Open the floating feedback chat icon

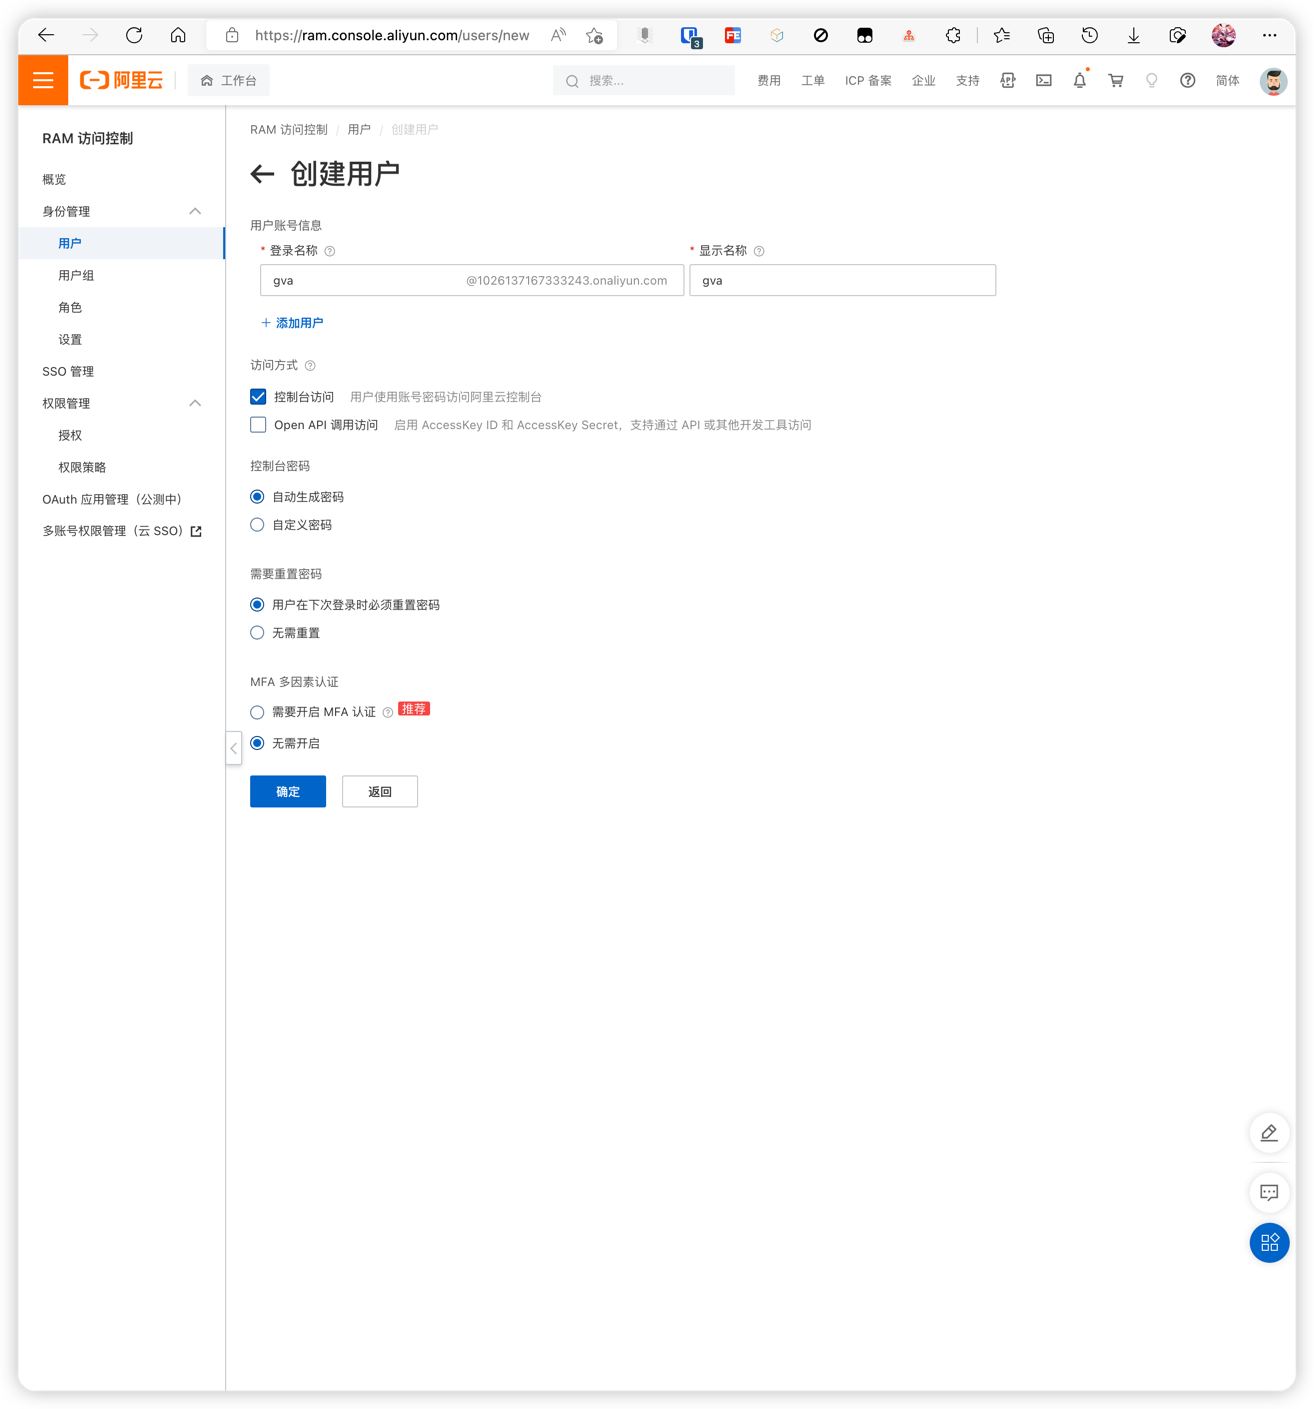pyautogui.click(x=1269, y=1192)
